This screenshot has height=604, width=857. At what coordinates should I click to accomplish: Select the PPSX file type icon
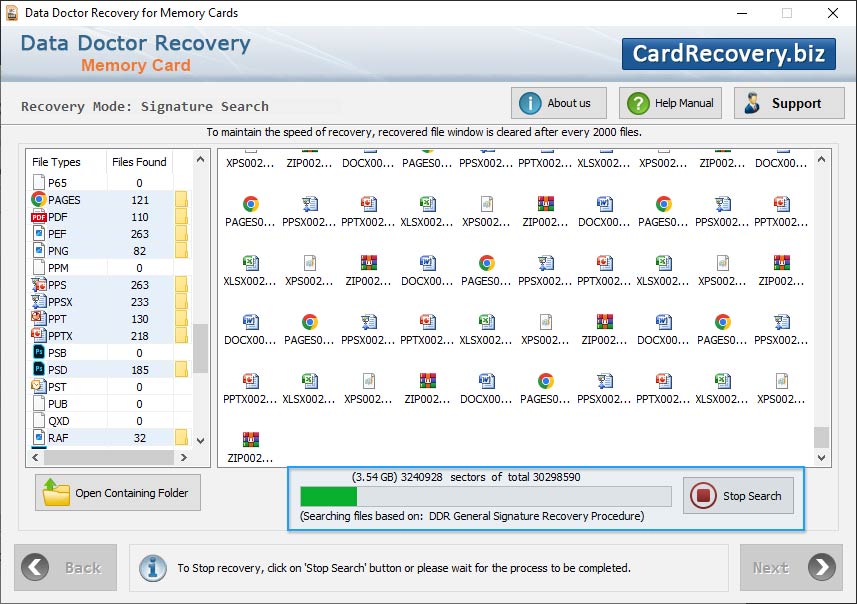click(x=39, y=302)
